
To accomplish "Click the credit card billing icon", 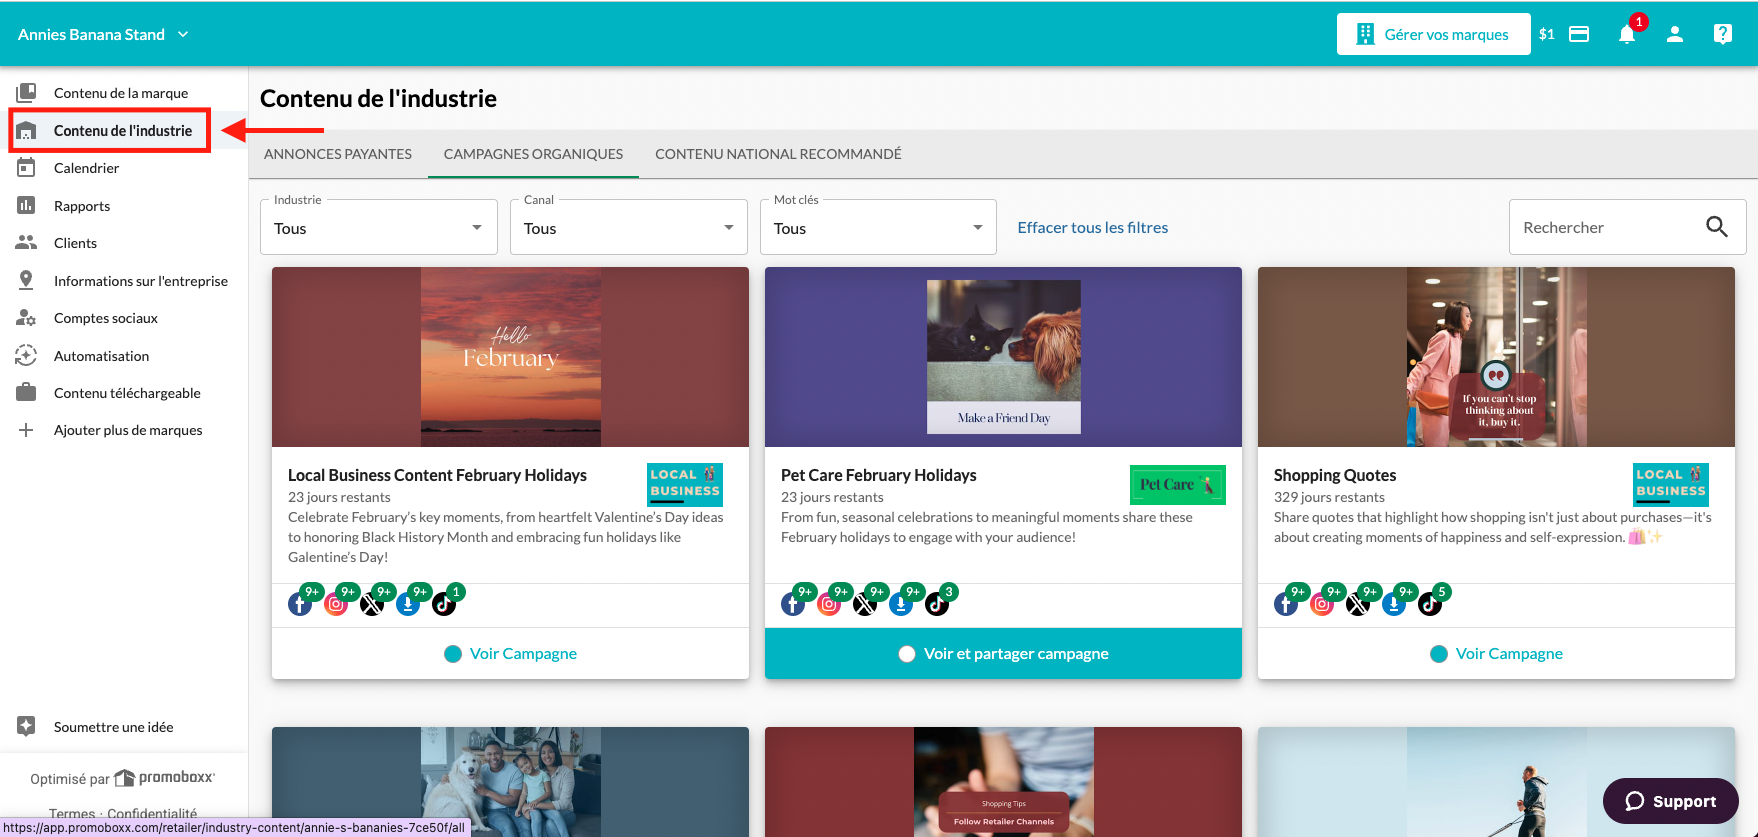I will [1579, 34].
